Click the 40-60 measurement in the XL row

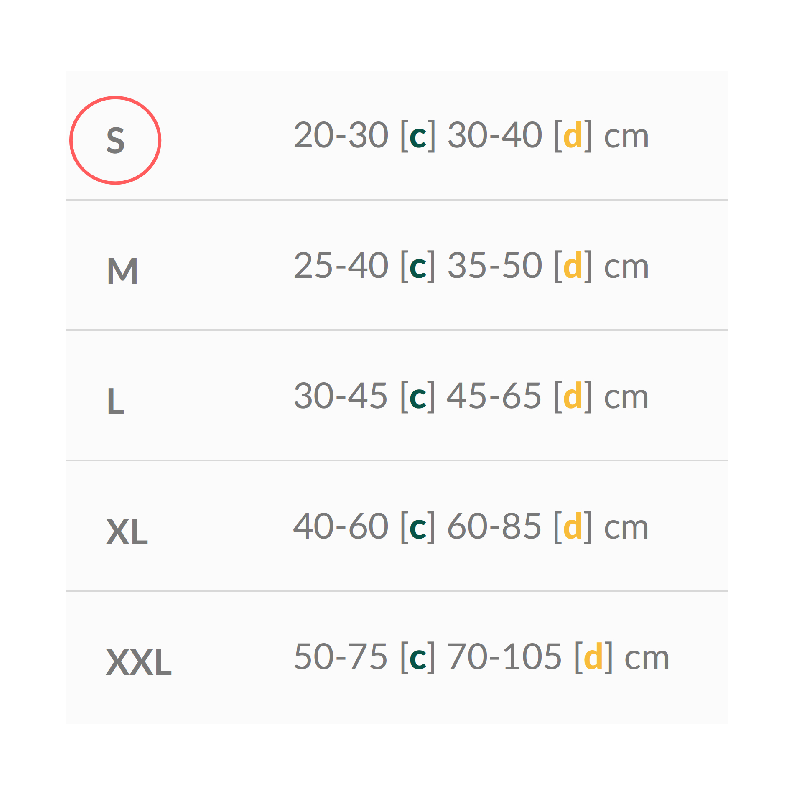pyautogui.click(x=340, y=527)
